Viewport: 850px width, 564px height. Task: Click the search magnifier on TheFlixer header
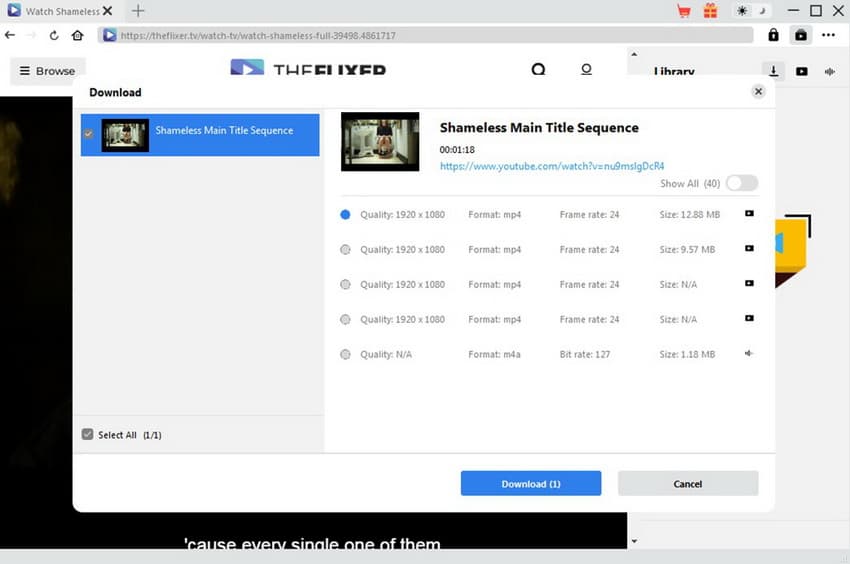tap(538, 70)
